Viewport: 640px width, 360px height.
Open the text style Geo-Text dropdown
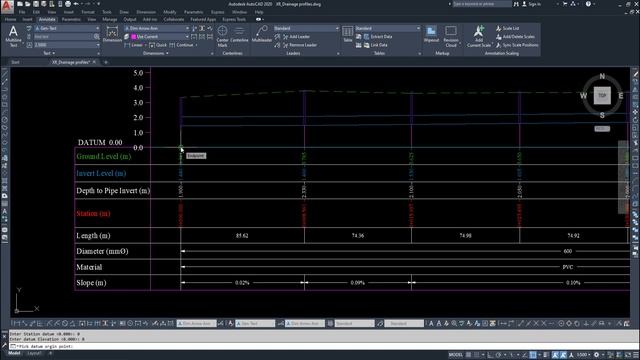click(67, 29)
